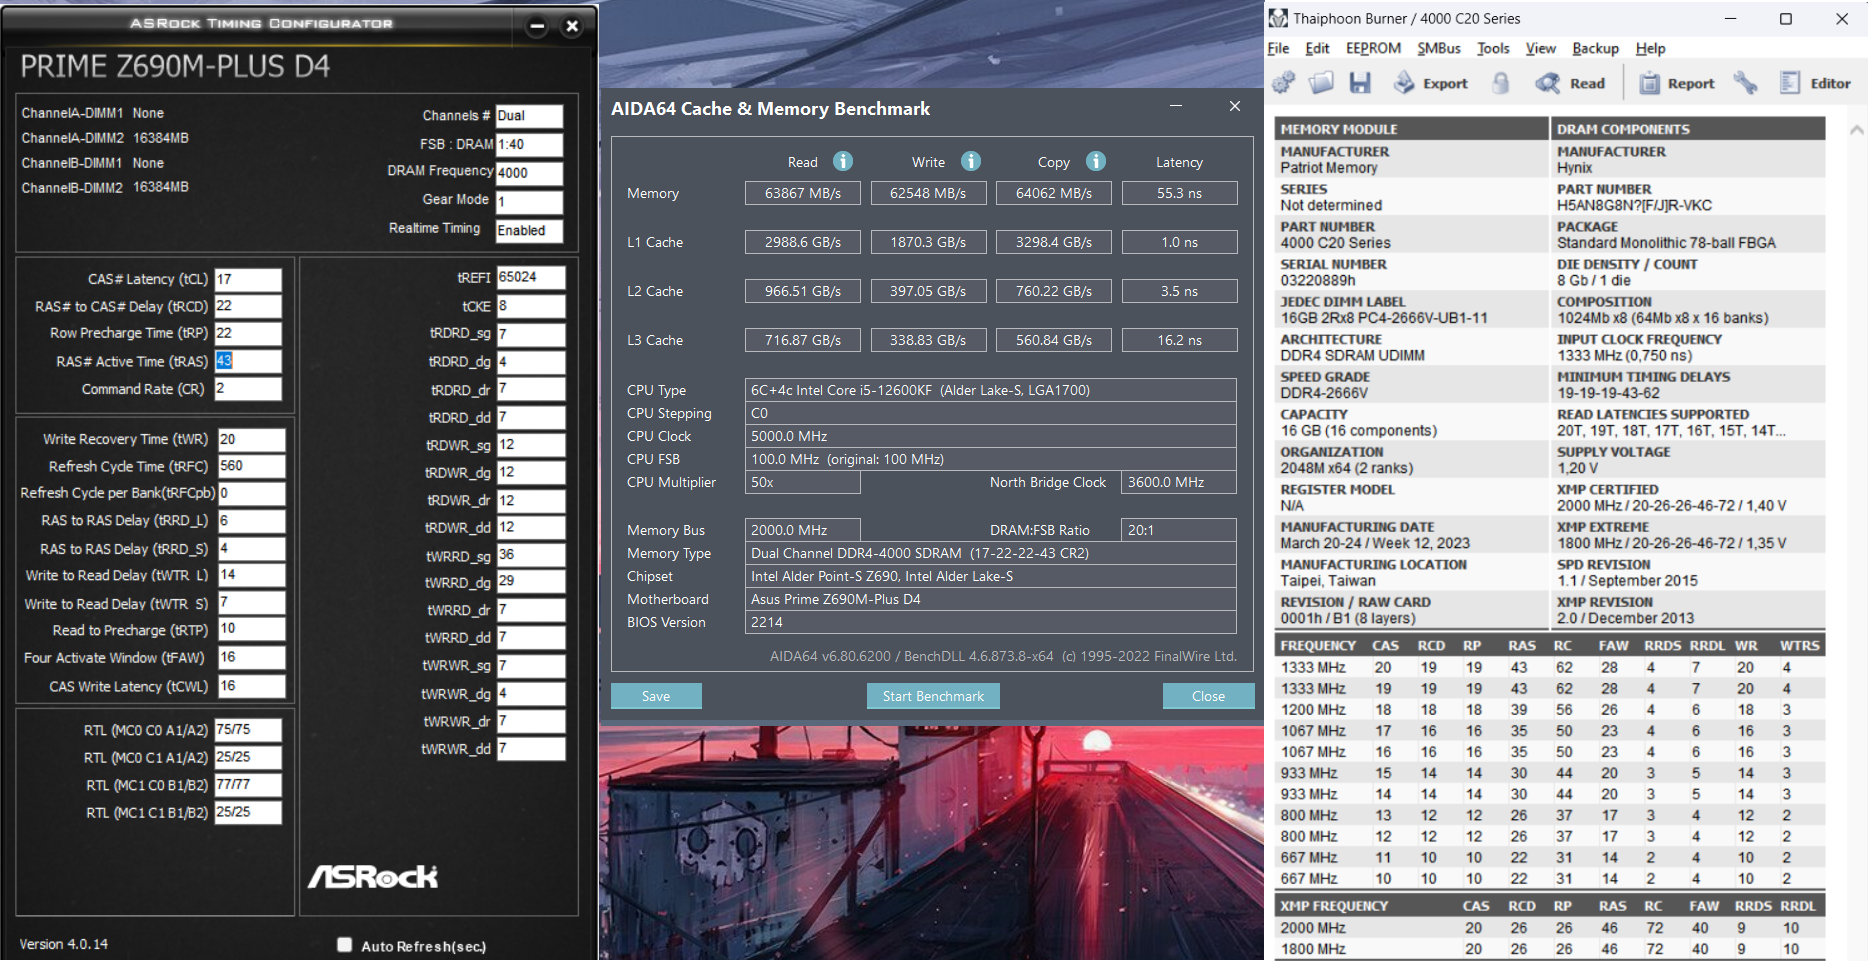This screenshot has width=1869, height=961.
Task: Open the Backup menu in Thaiphoon Burner
Action: coord(1594,48)
